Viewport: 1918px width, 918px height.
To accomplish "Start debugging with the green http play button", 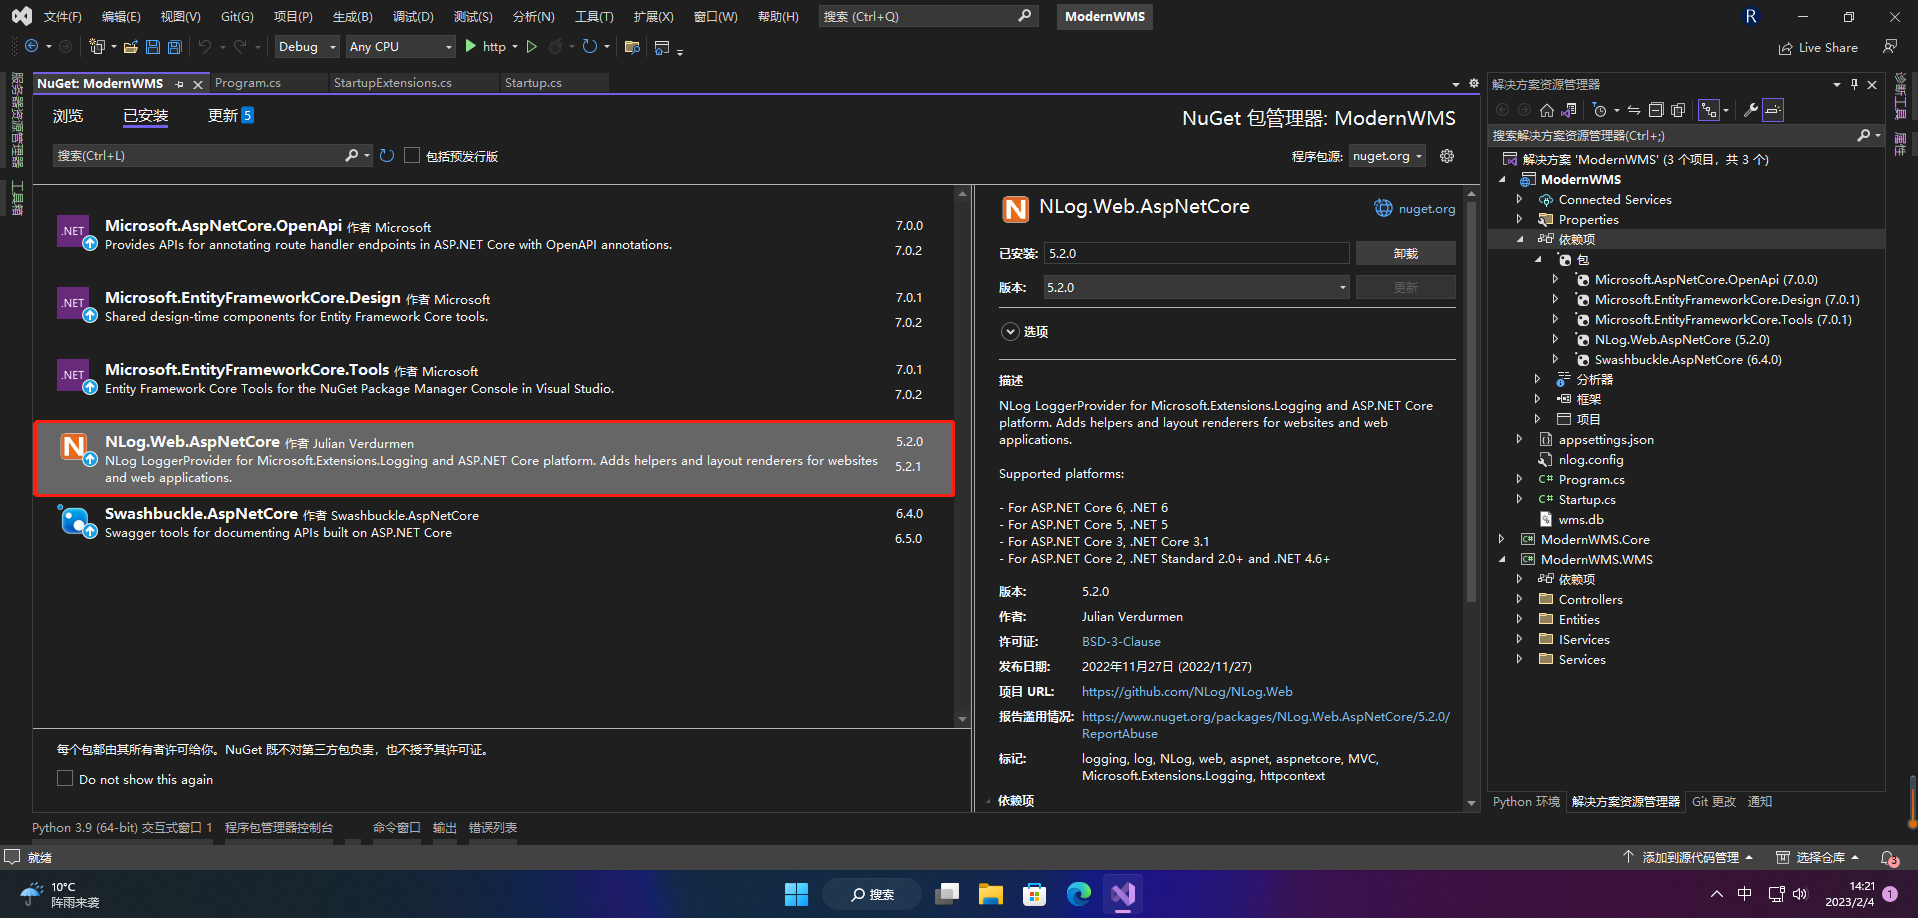I will (471, 46).
